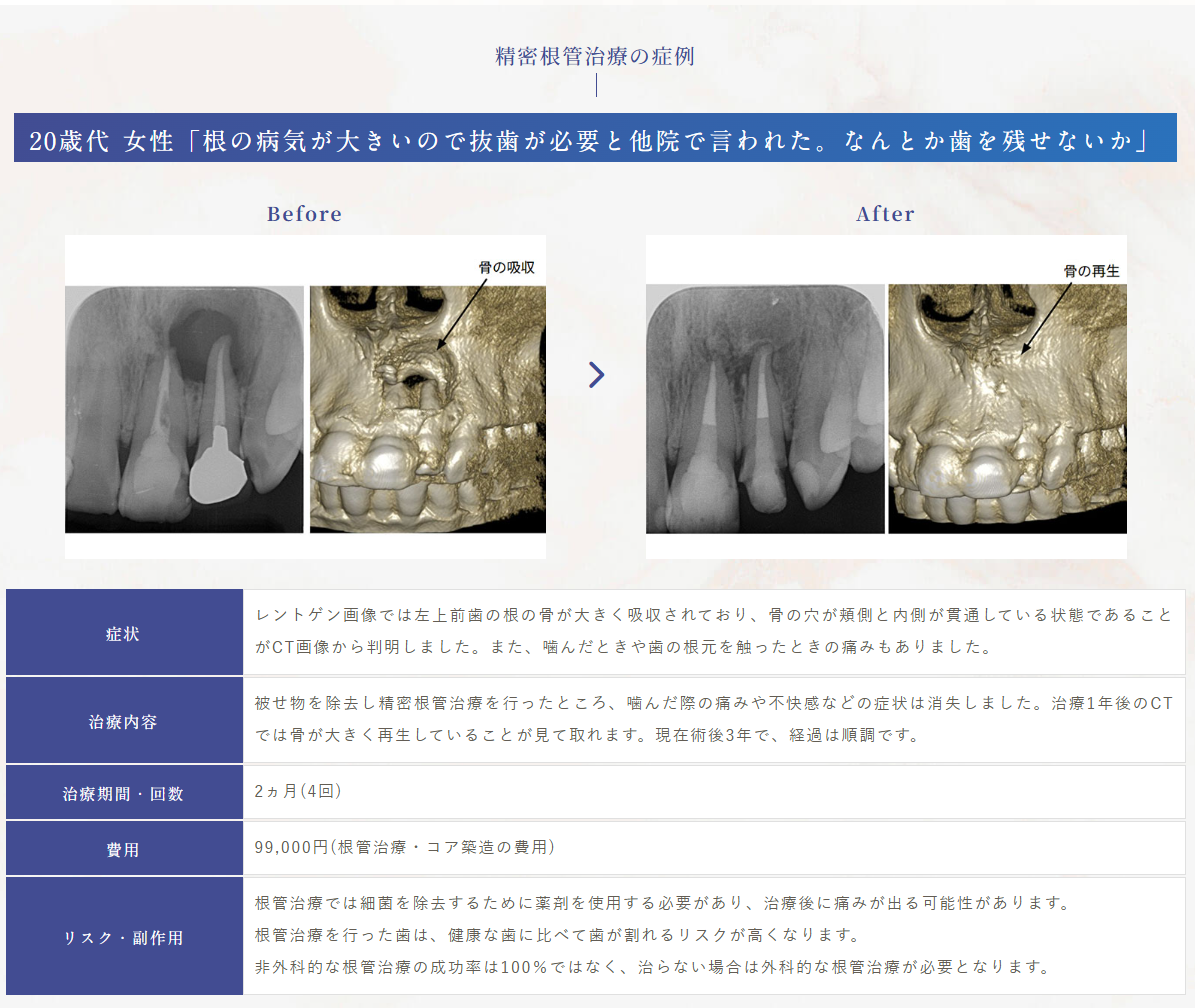This screenshot has height=1008, width=1195.
Task: Open the After dental X-ray image
Action: click(x=765, y=409)
